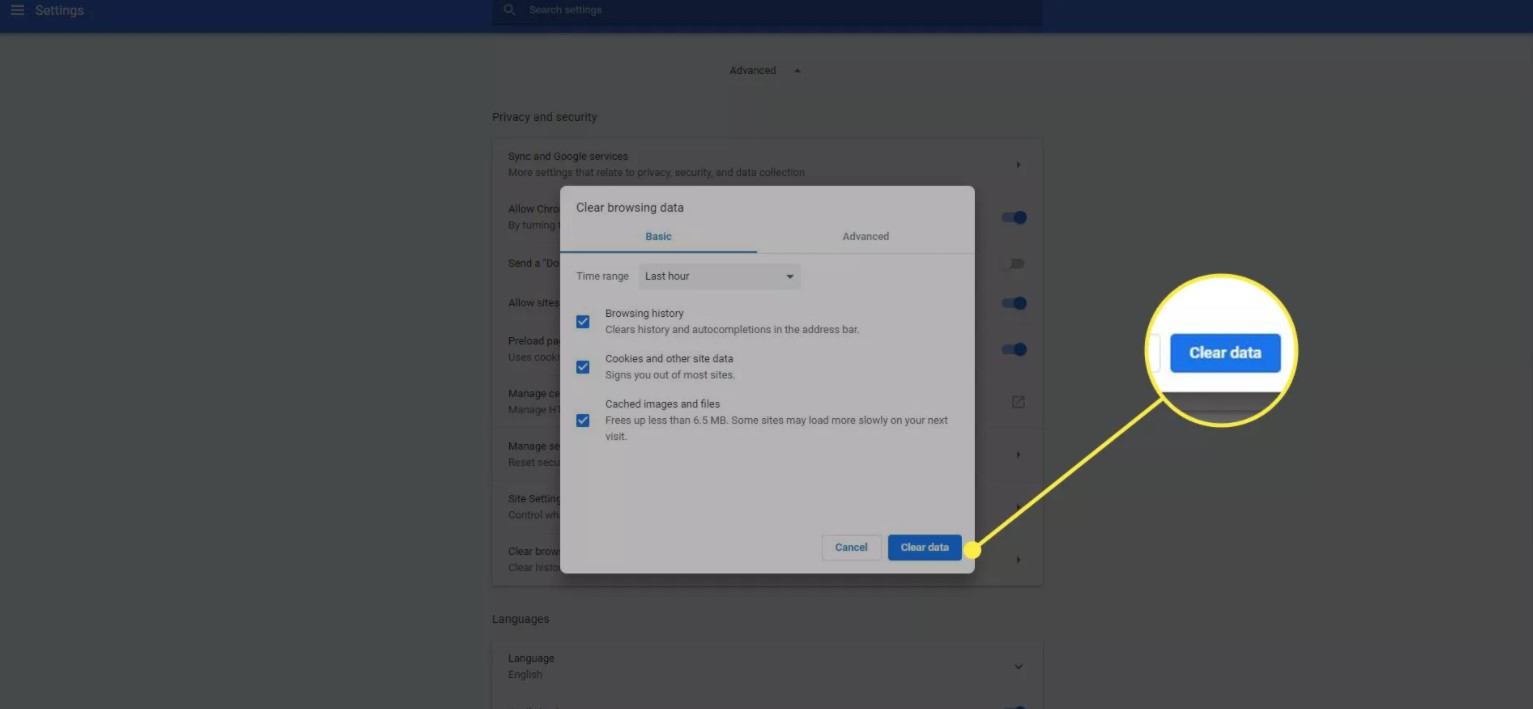The image size is (1533, 709).
Task: Open the Time range dropdown
Action: (719, 277)
